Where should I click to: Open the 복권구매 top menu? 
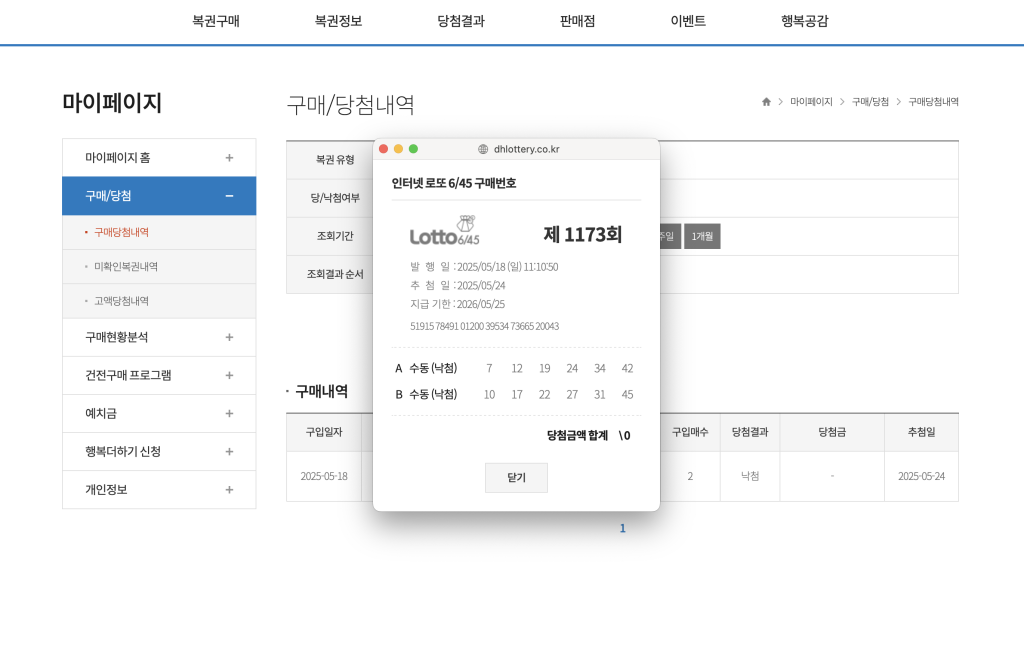click(x=216, y=21)
